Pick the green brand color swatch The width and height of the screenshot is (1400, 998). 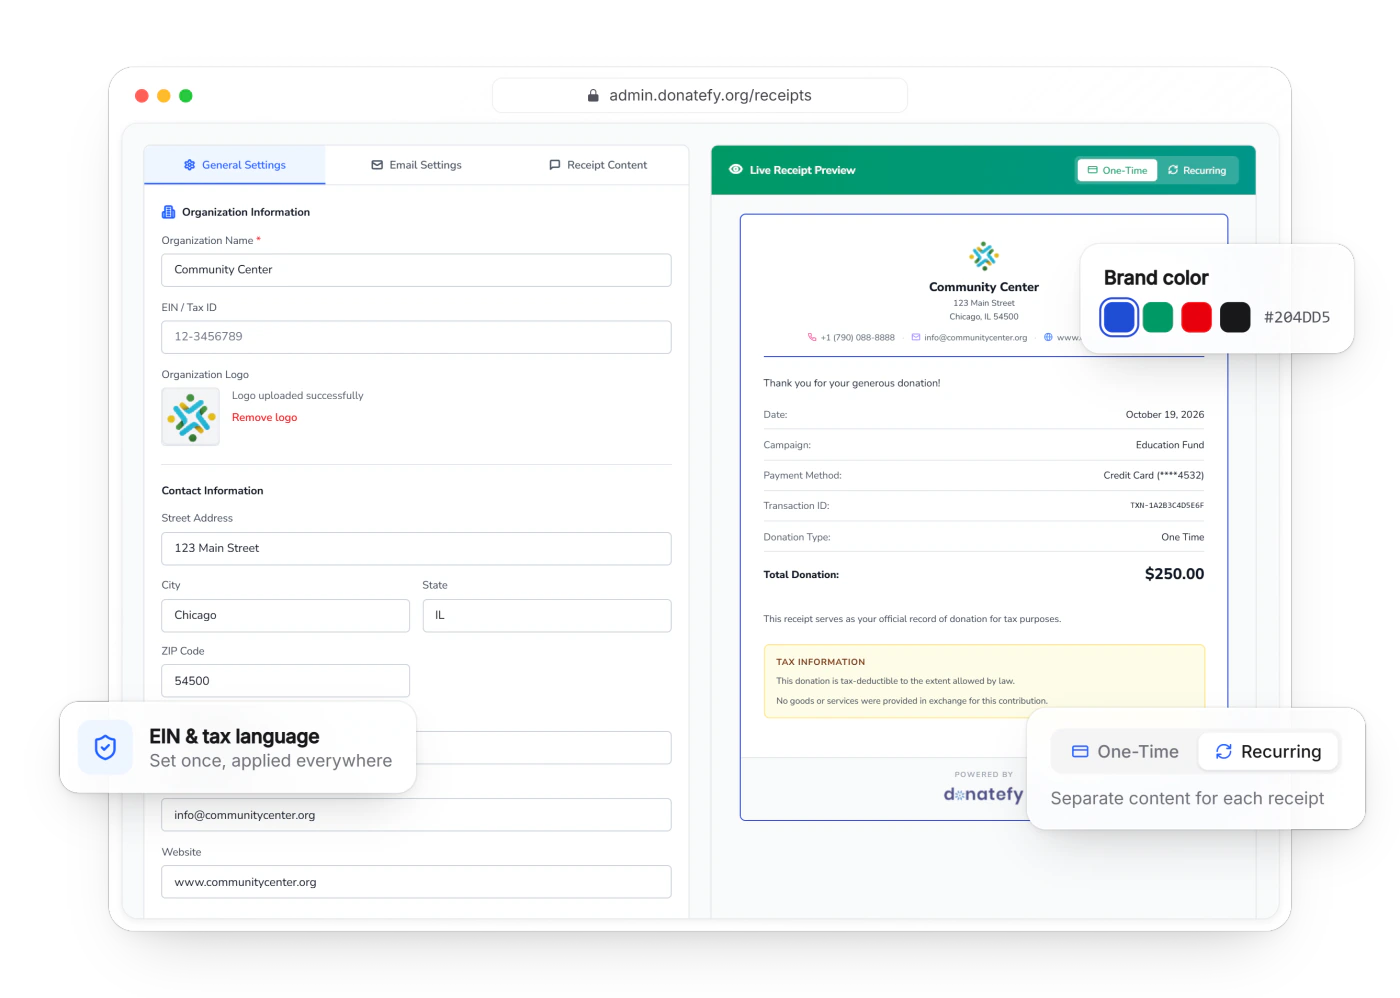pos(1158,317)
